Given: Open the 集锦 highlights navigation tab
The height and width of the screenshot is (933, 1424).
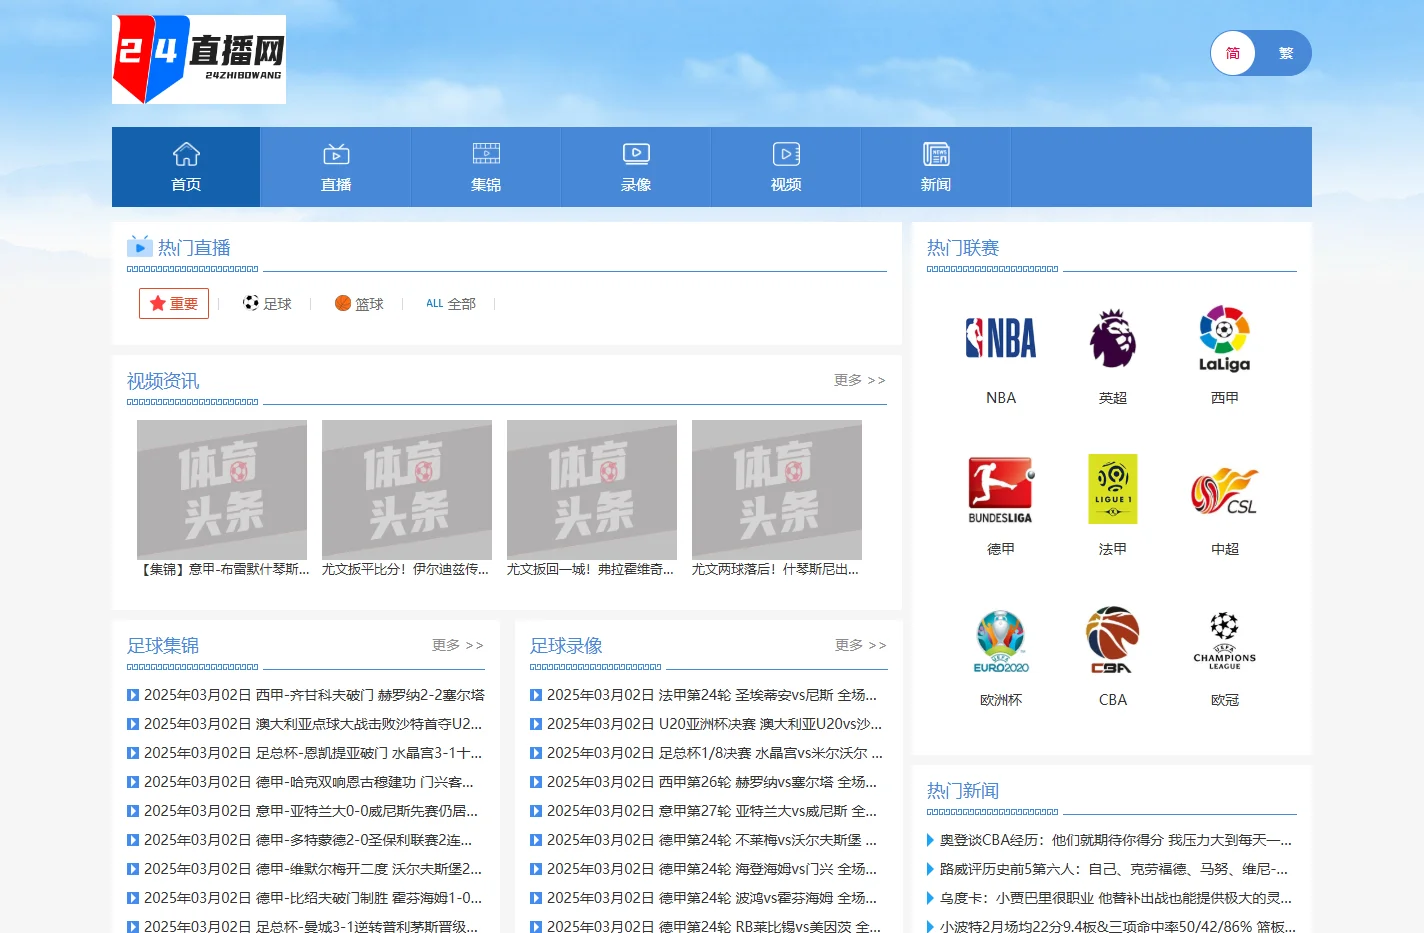Looking at the screenshot, I should [486, 167].
